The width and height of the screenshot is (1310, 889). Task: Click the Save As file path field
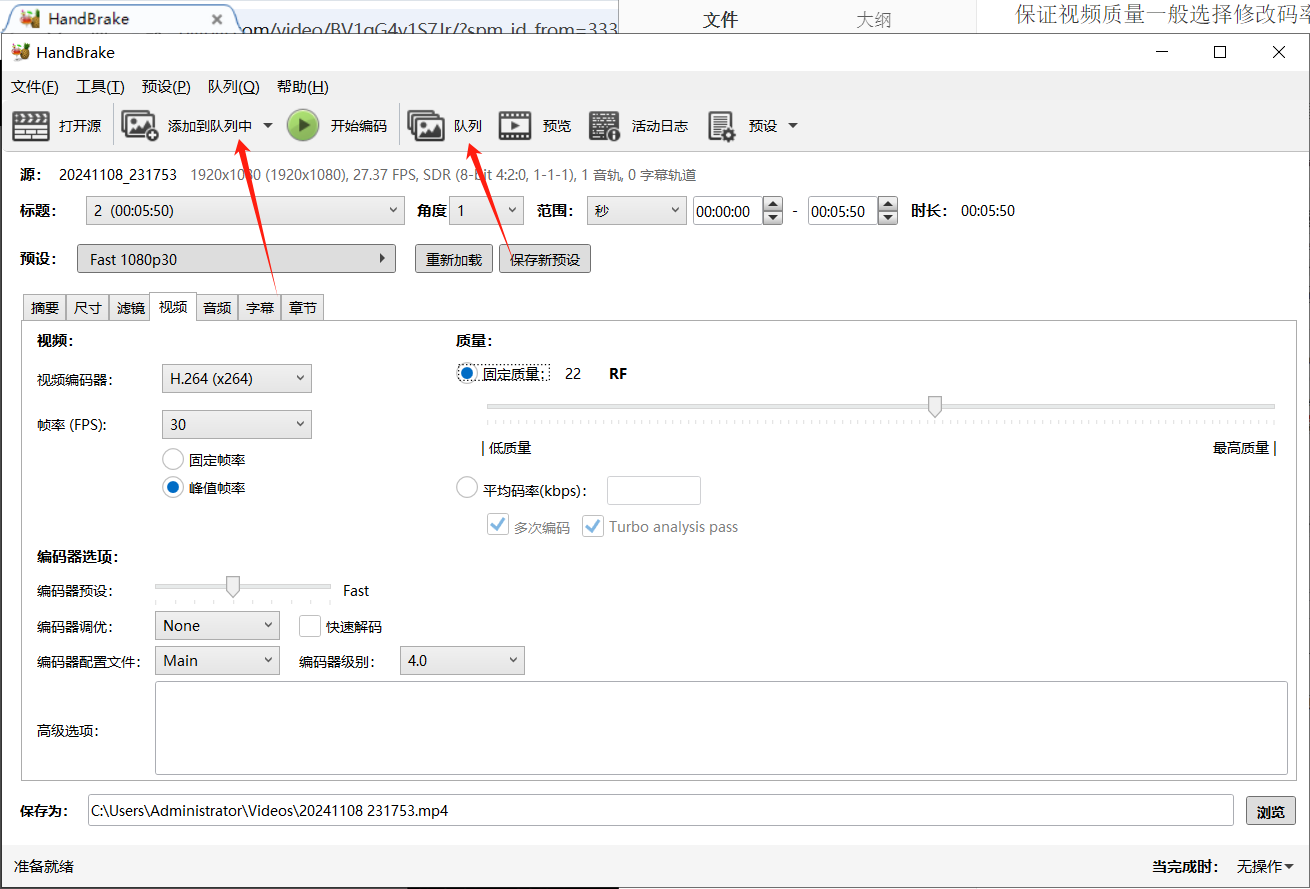(660, 810)
